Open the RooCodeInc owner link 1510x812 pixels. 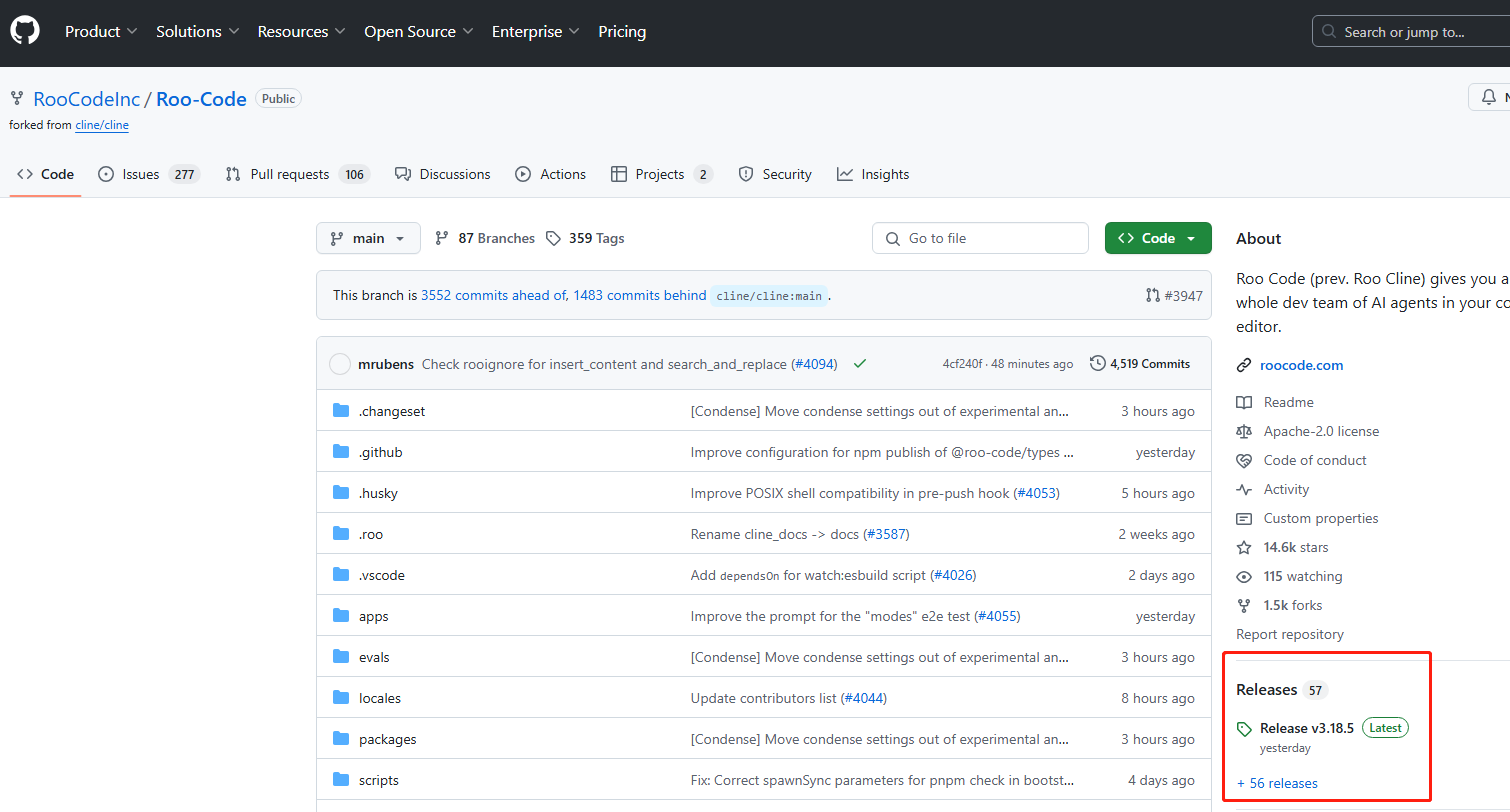coord(87,99)
